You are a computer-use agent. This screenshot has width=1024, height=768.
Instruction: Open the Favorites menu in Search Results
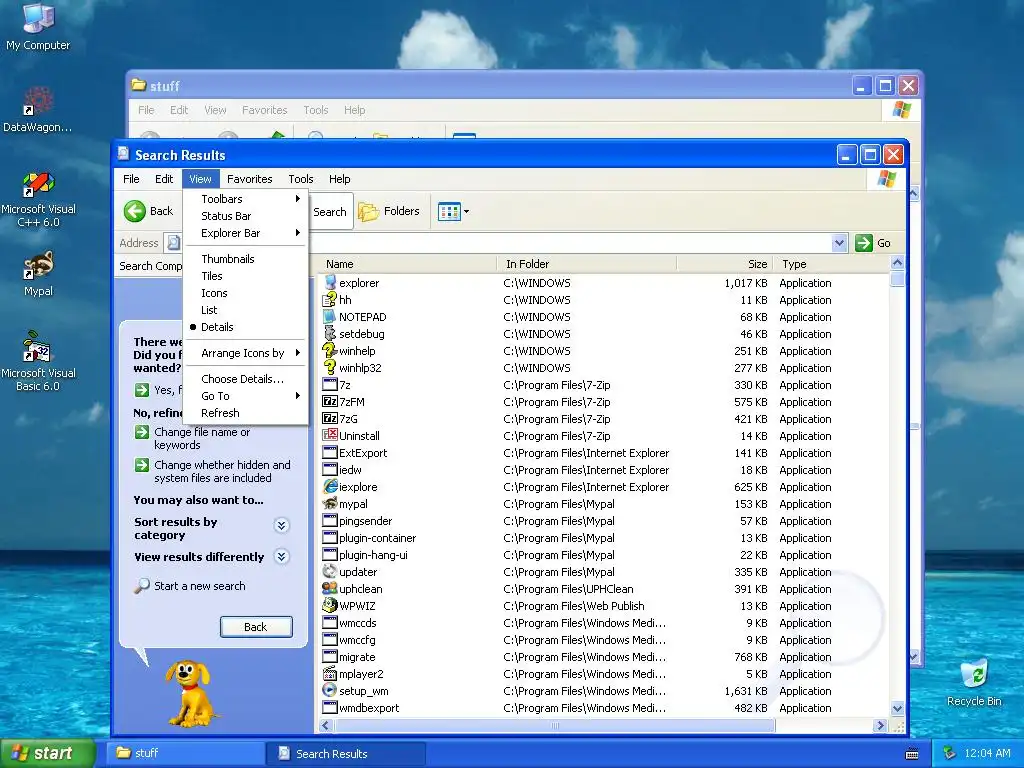click(x=249, y=179)
